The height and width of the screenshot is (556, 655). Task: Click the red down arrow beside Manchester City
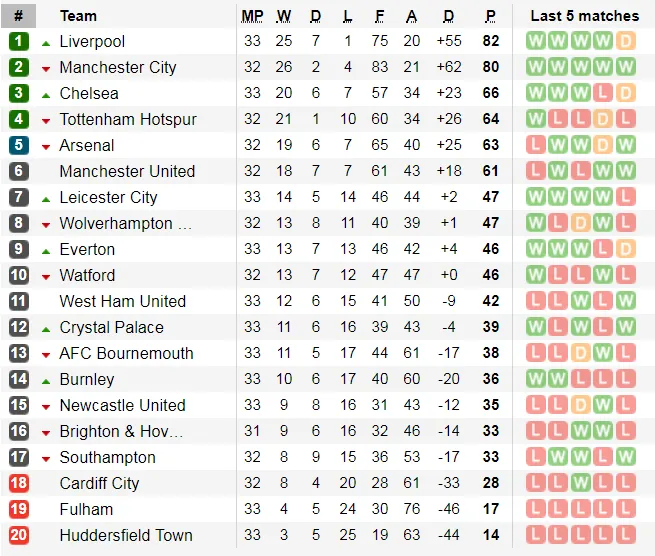click(46, 69)
